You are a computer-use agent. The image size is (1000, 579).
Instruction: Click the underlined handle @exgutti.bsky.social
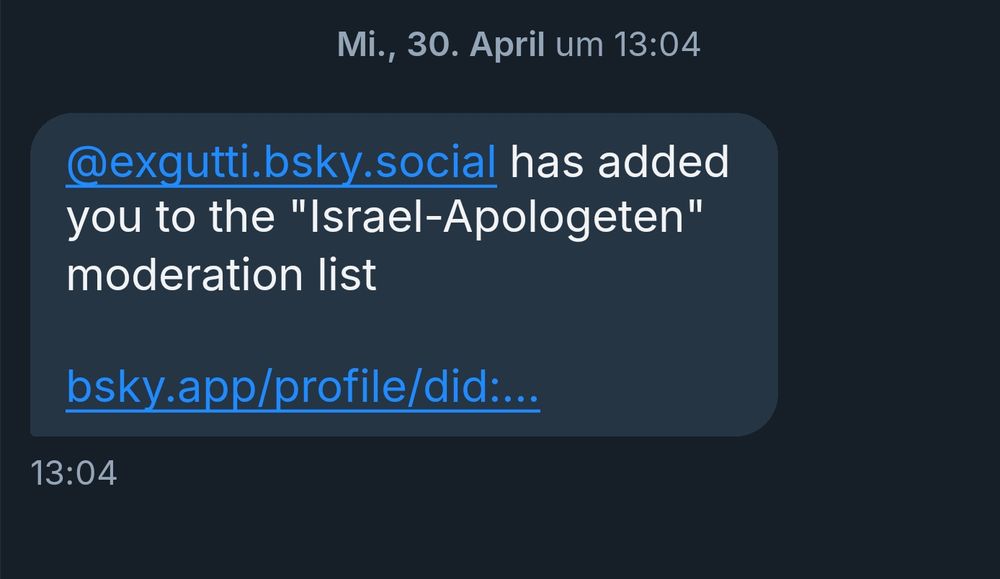(280, 160)
